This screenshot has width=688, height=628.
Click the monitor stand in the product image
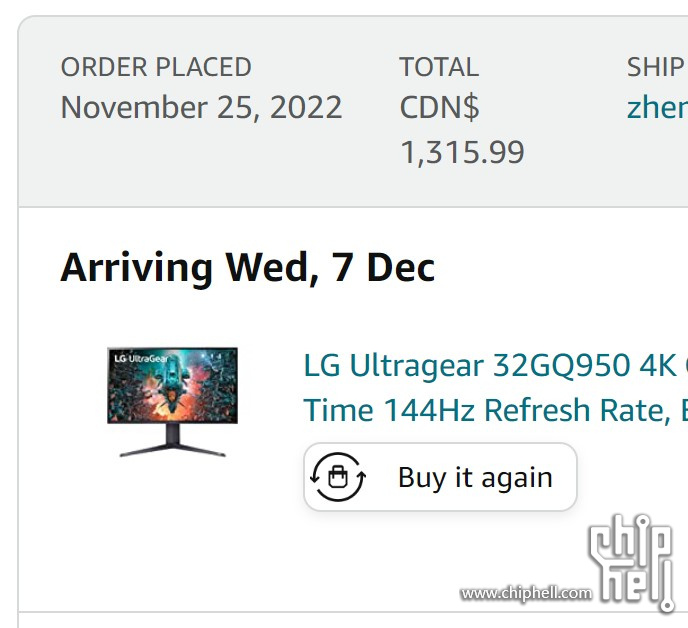point(172,440)
